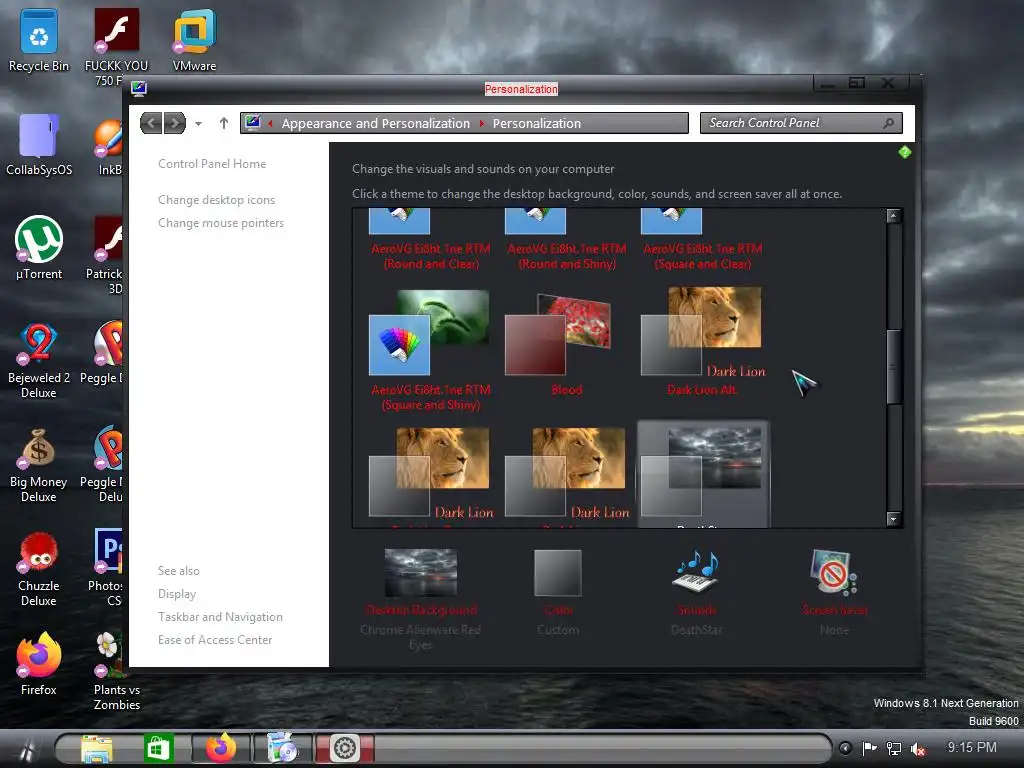Image resolution: width=1024 pixels, height=768 pixels.
Task: Open Big Money Deluxe shortcut
Action: [x=39, y=465]
